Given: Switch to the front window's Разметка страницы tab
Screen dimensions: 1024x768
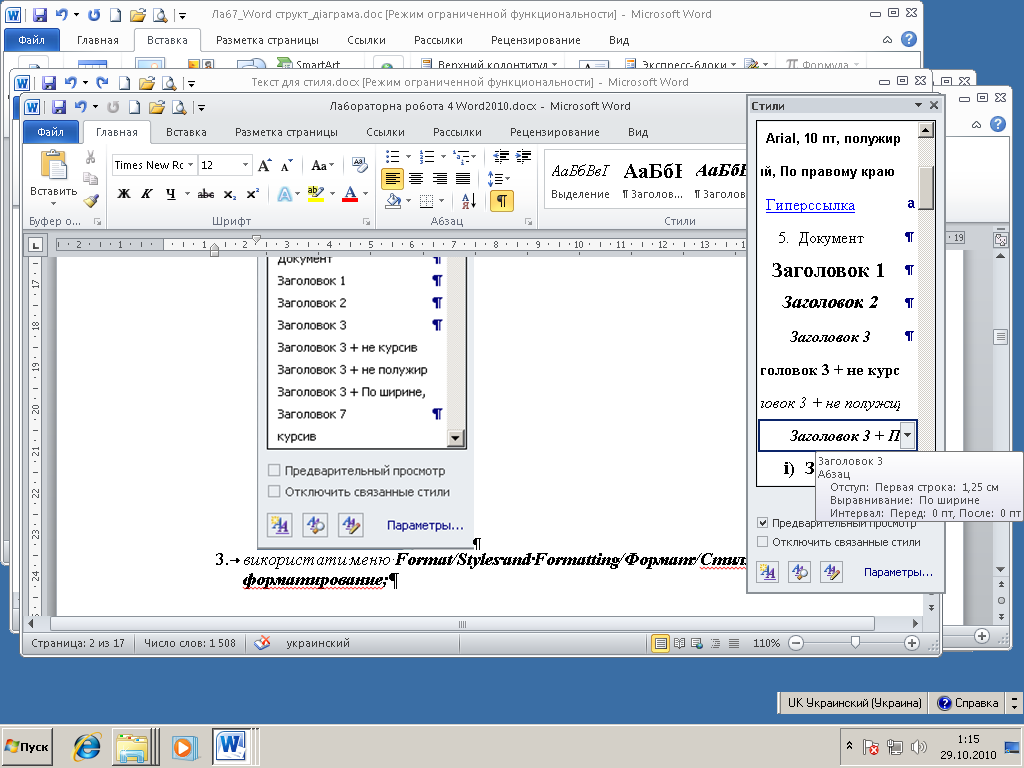Looking at the screenshot, I should 286,132.
